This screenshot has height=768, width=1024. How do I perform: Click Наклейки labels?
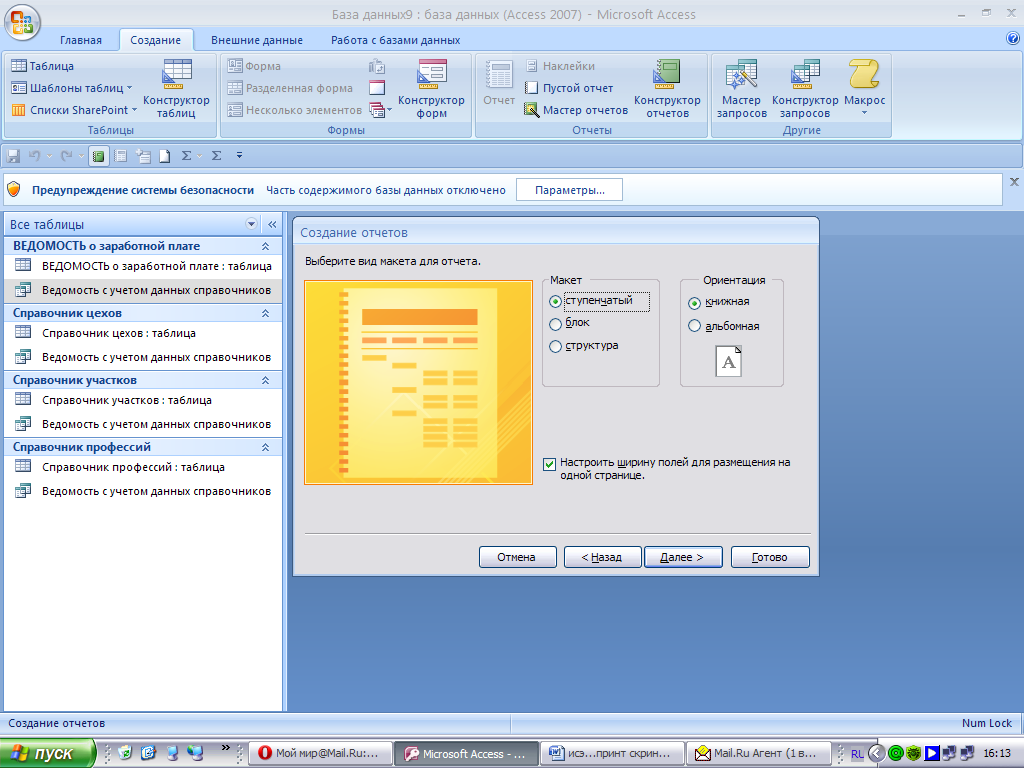pos(560,65)
